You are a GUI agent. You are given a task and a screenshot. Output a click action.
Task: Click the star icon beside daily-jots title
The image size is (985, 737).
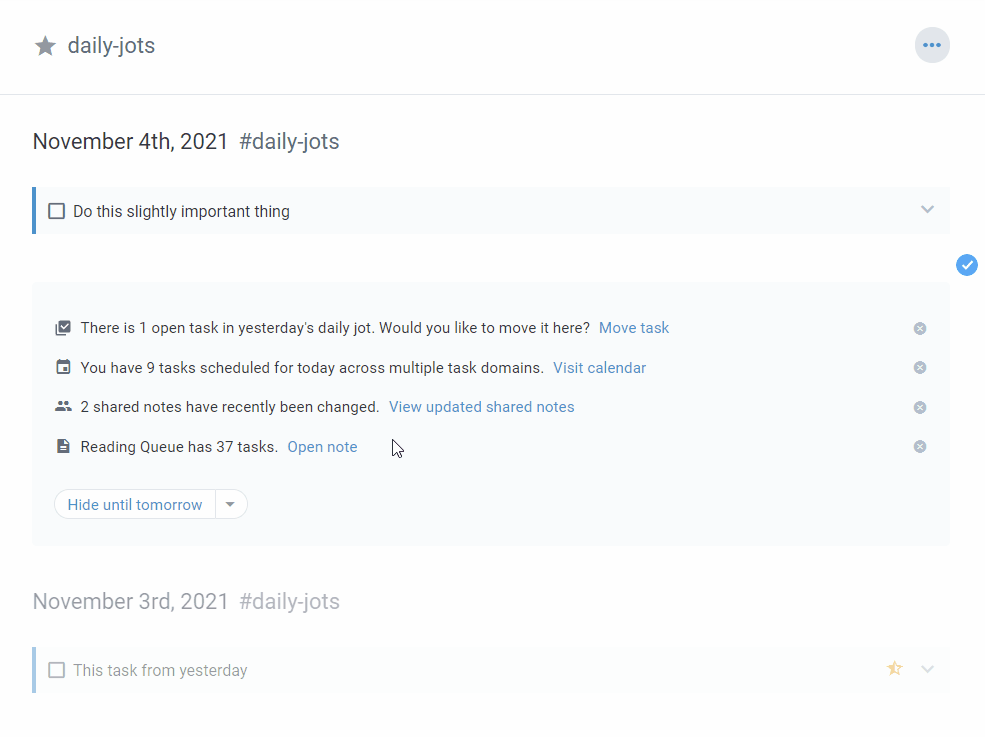[x=45, y=46]
